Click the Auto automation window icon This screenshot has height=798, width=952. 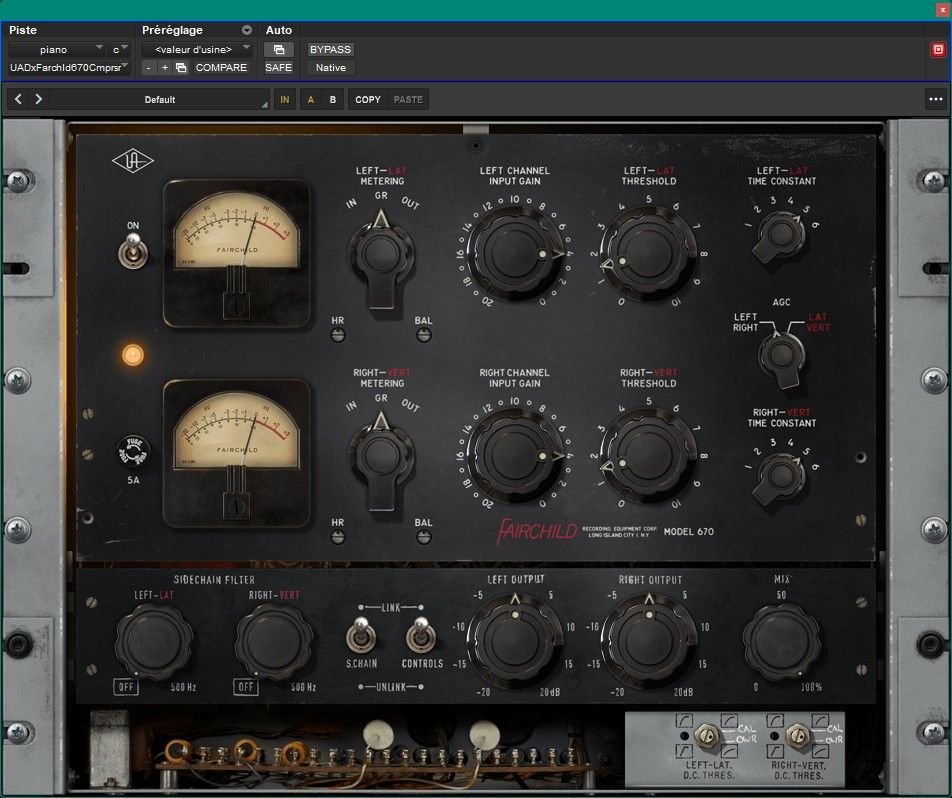point(279,49)
